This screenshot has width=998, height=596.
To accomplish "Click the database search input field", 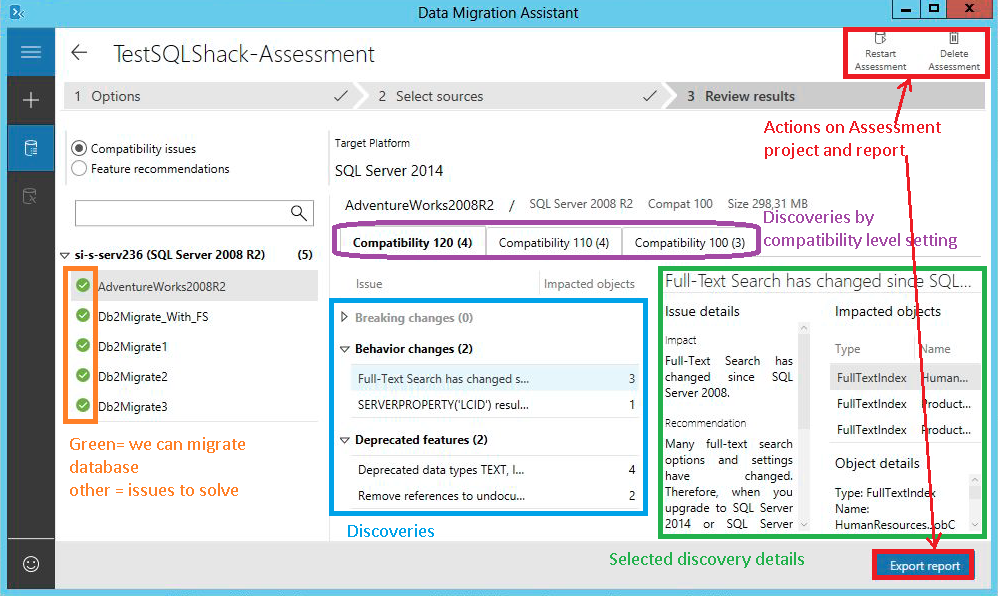I will (182, 213).
